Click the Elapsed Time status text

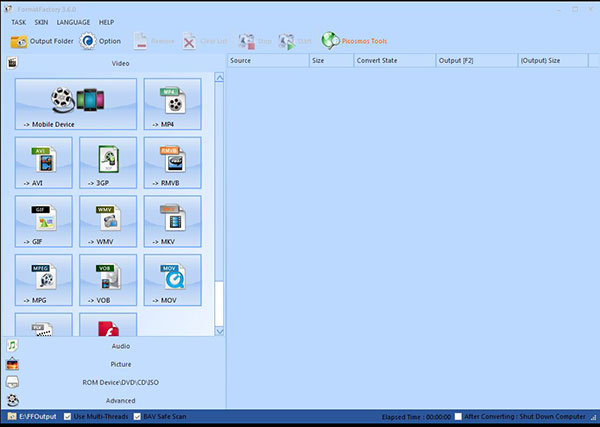[x=416, y=417]
